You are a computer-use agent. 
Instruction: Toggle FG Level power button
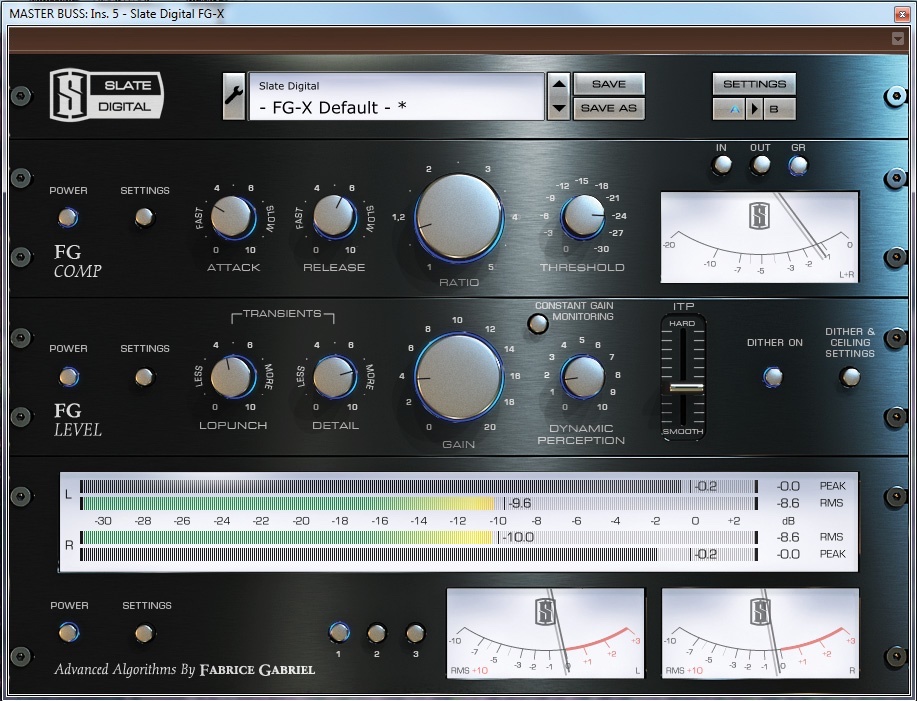[x=68, y=377]
